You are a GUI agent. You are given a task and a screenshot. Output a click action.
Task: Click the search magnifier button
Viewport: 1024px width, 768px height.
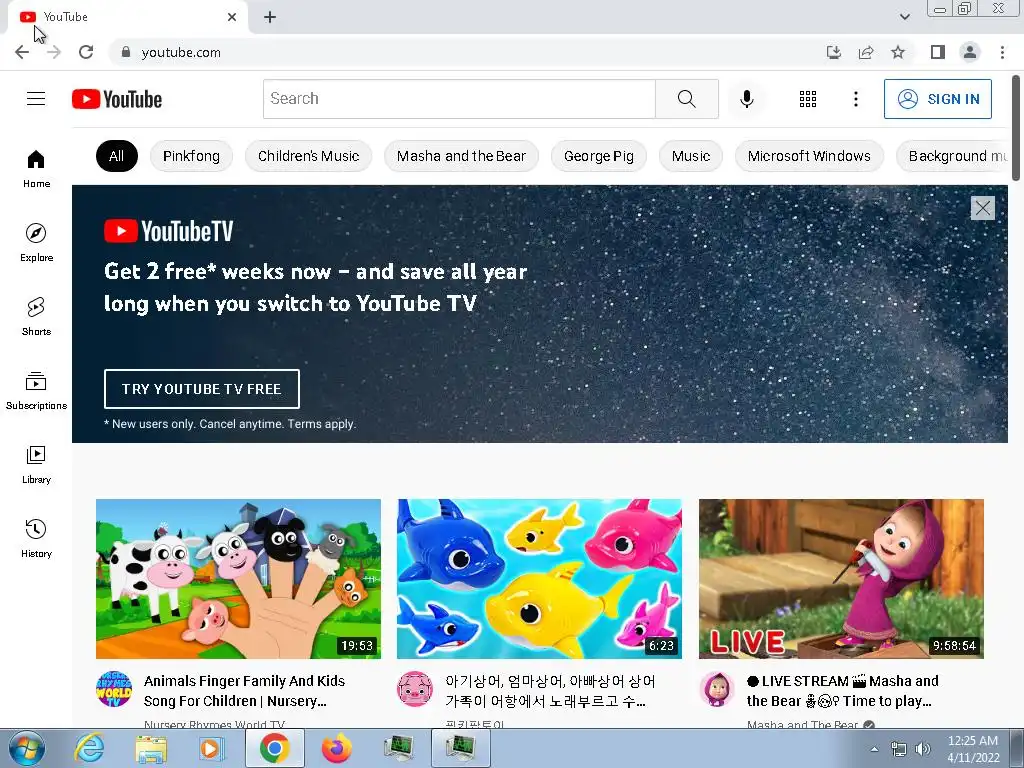[686, 99]
